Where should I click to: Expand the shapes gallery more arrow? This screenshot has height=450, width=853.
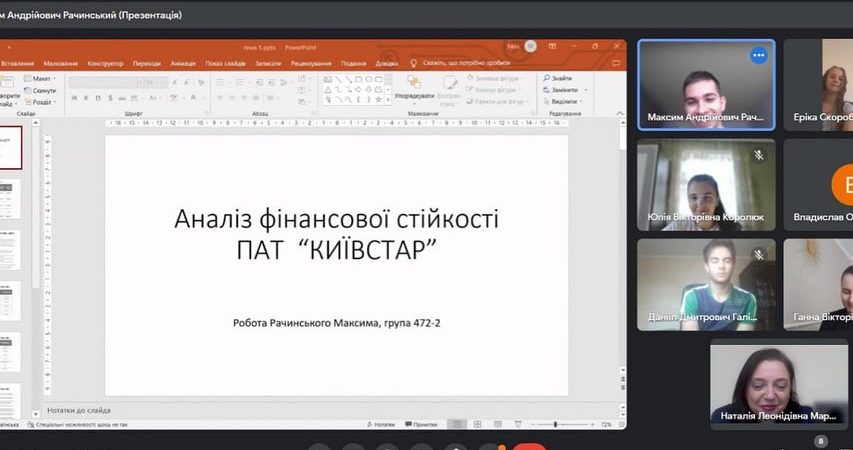[x=388, y=100]
